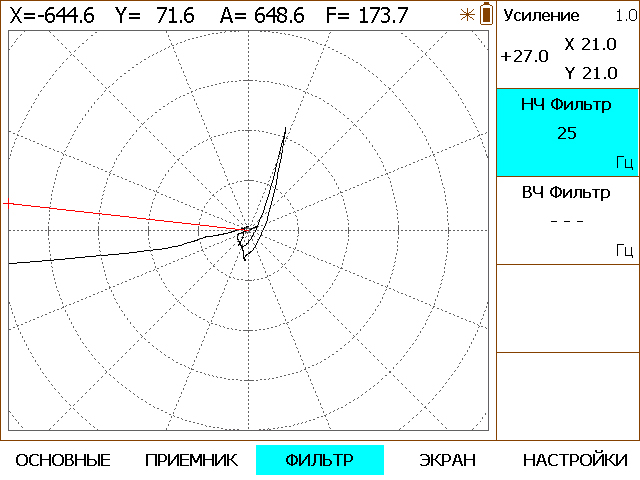Click the X 21.0 gain value

point(591,44)
